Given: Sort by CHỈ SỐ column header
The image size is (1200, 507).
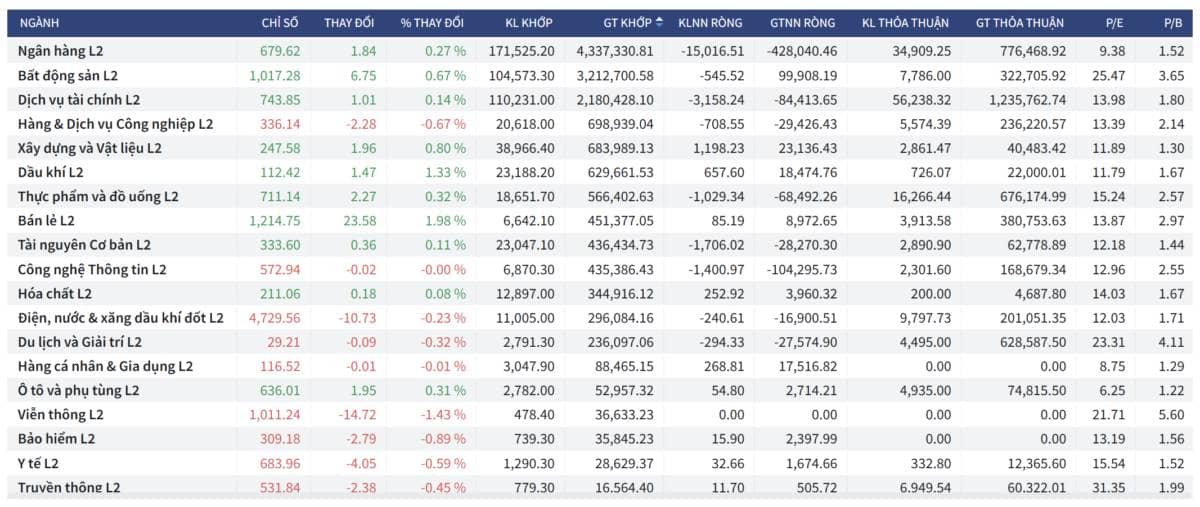Looking at the screenshot, I should 280,22.
